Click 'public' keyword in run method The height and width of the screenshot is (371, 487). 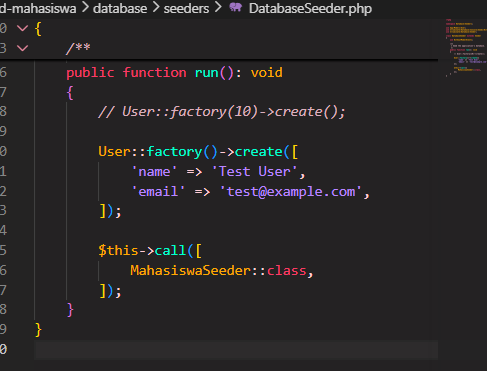(90, 73)
